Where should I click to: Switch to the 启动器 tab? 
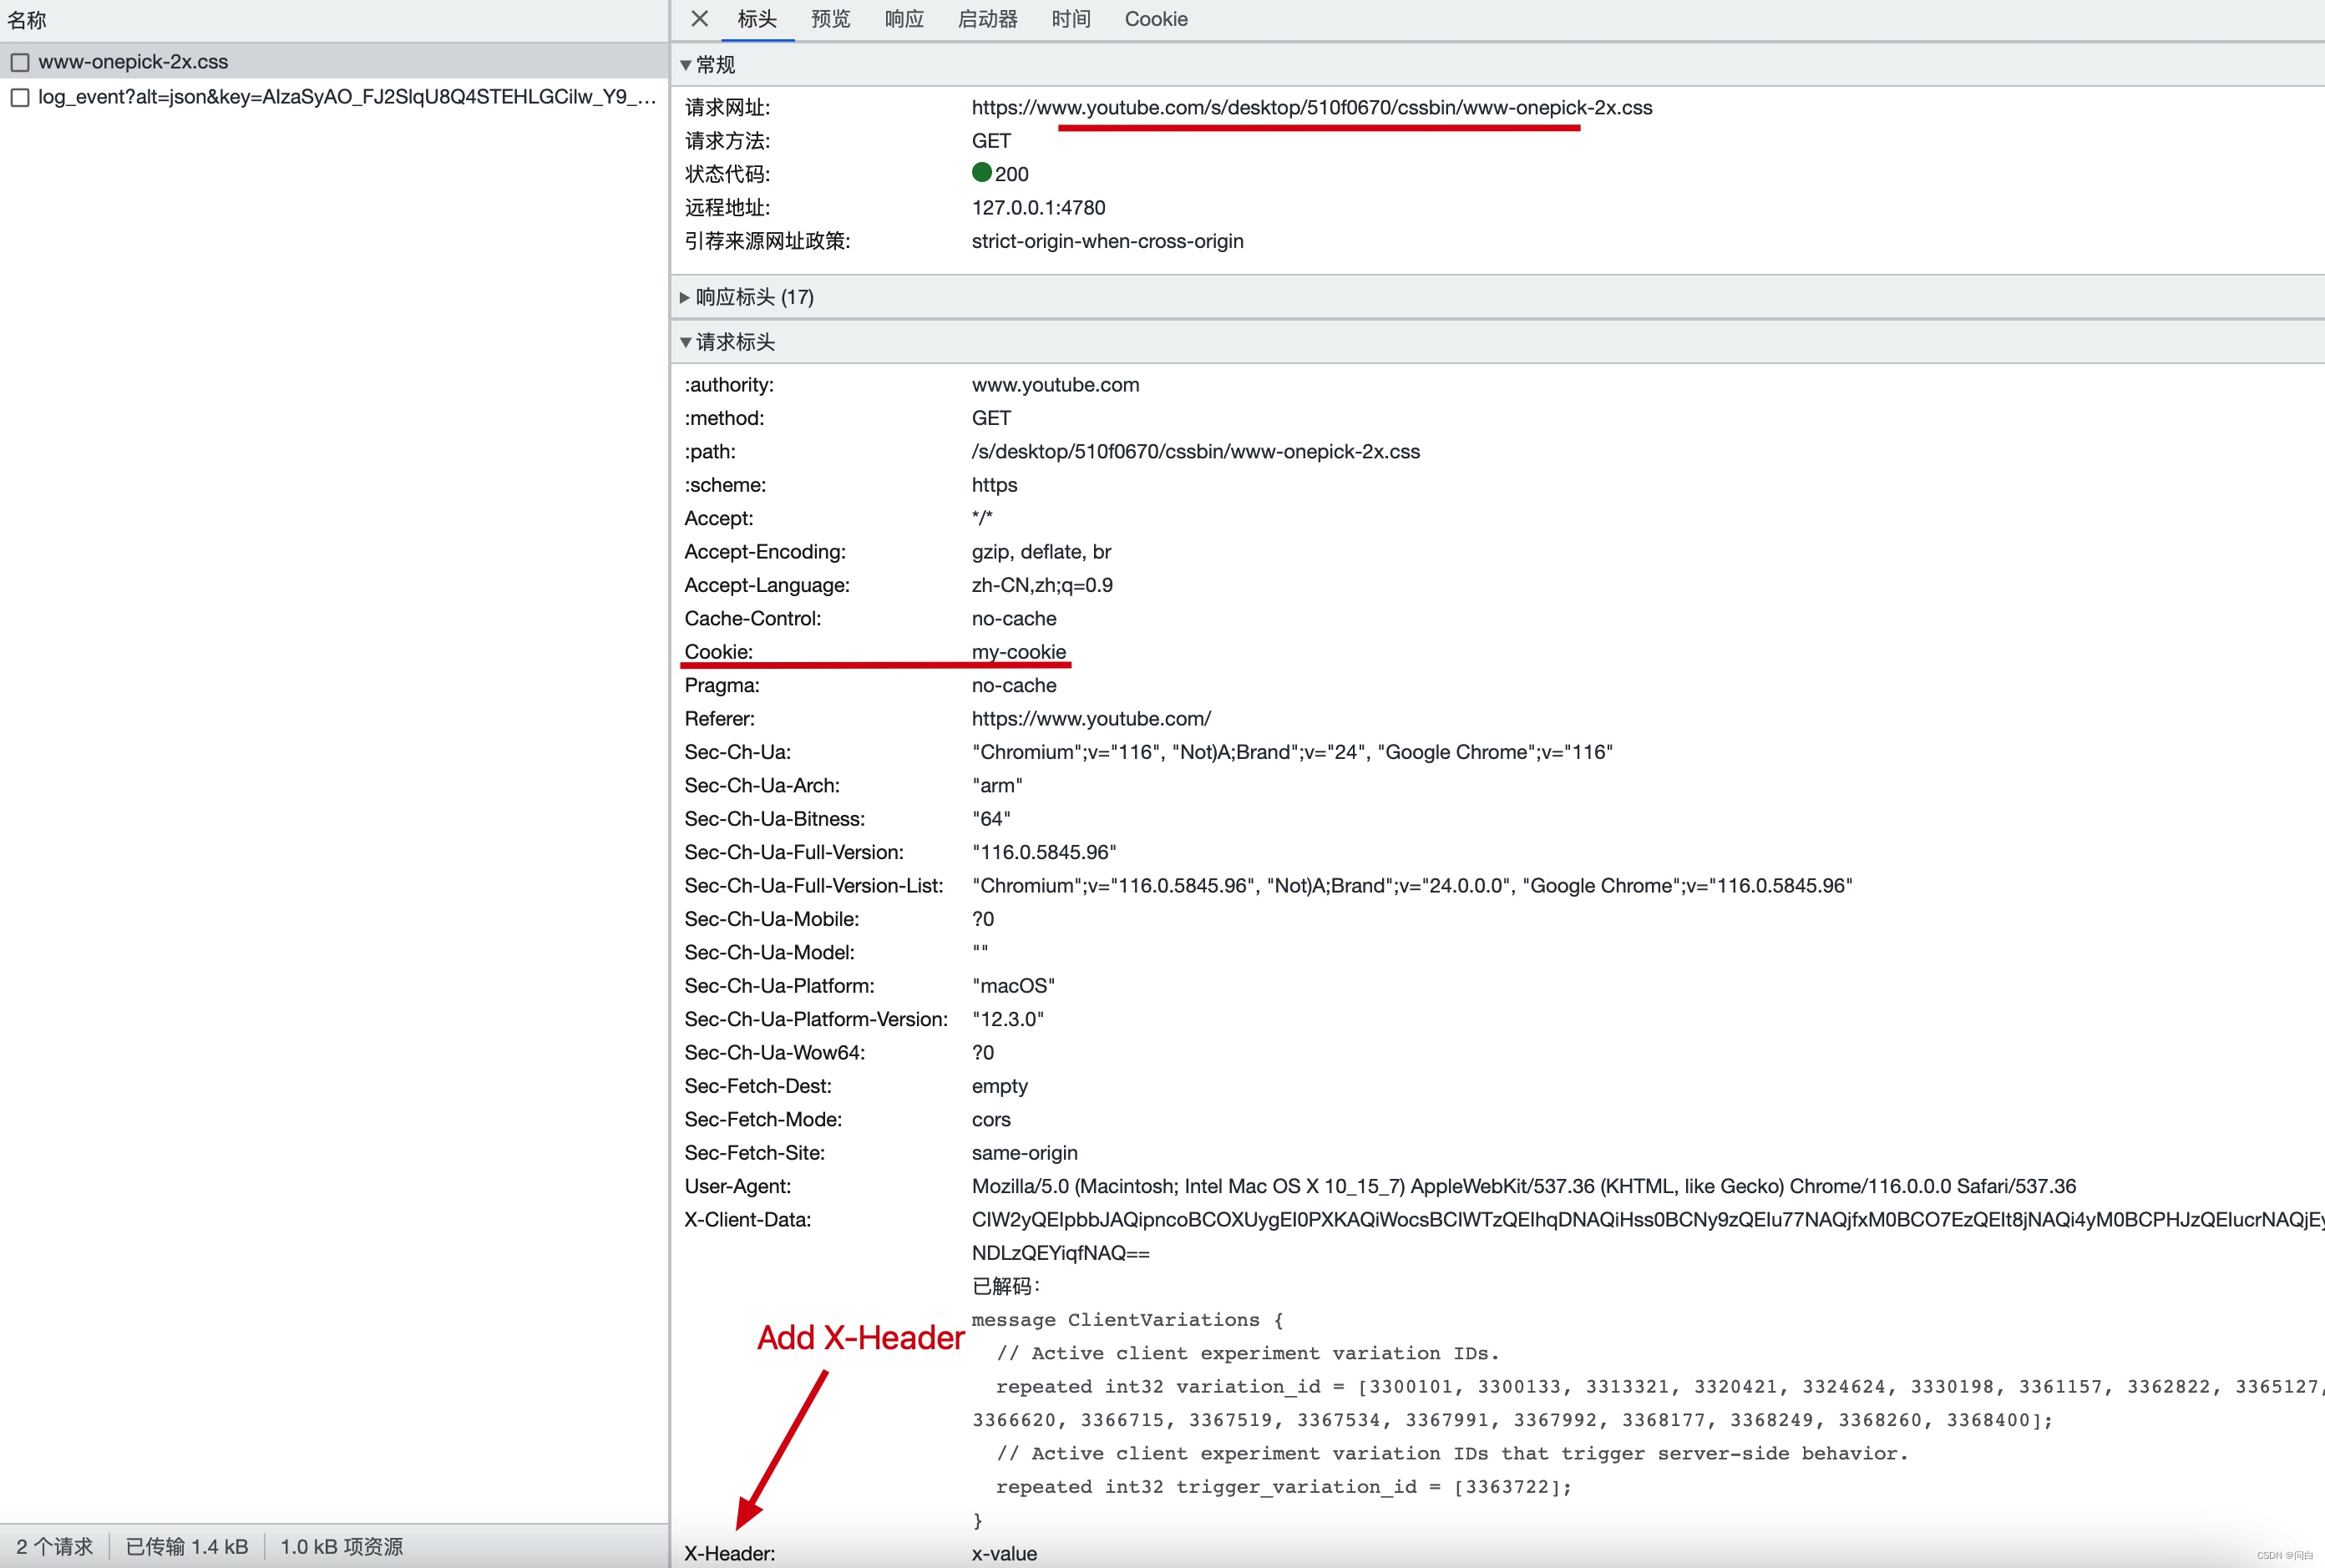coord(988,19)
